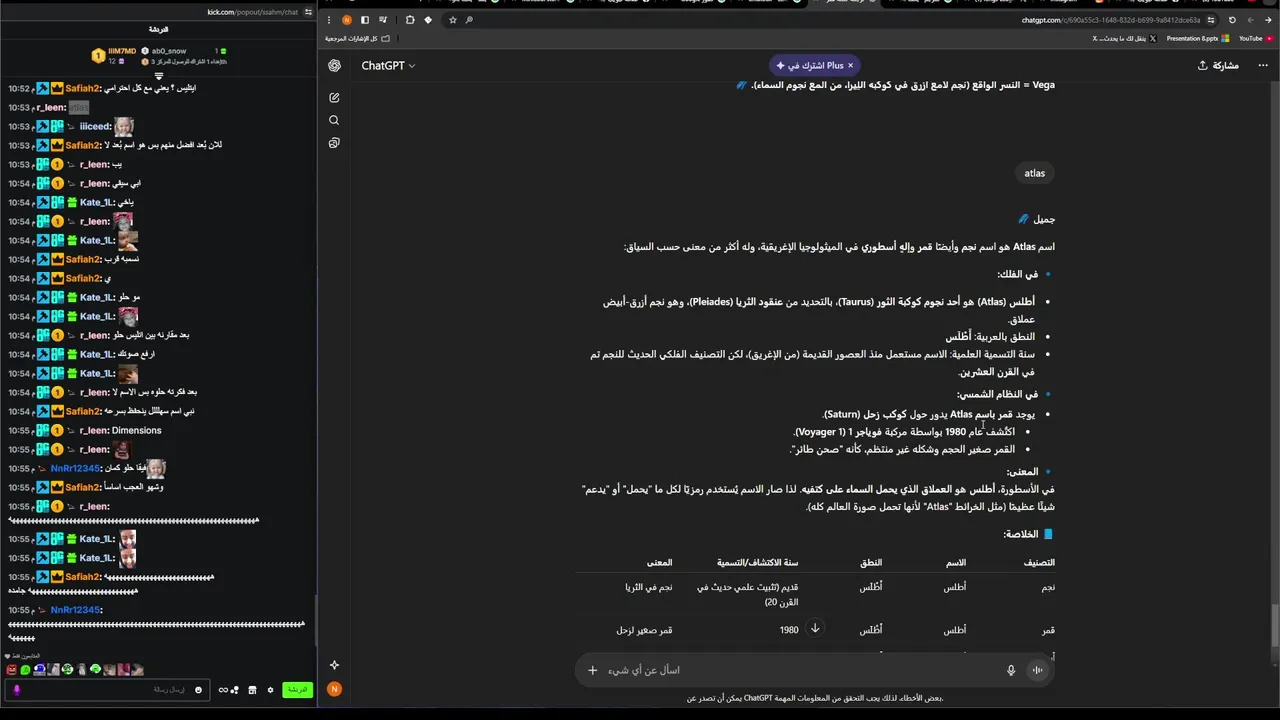This screenshot has width=1280, height=720.
Task: Click username ab0_snow in the leaderboard
Action: 169,51
